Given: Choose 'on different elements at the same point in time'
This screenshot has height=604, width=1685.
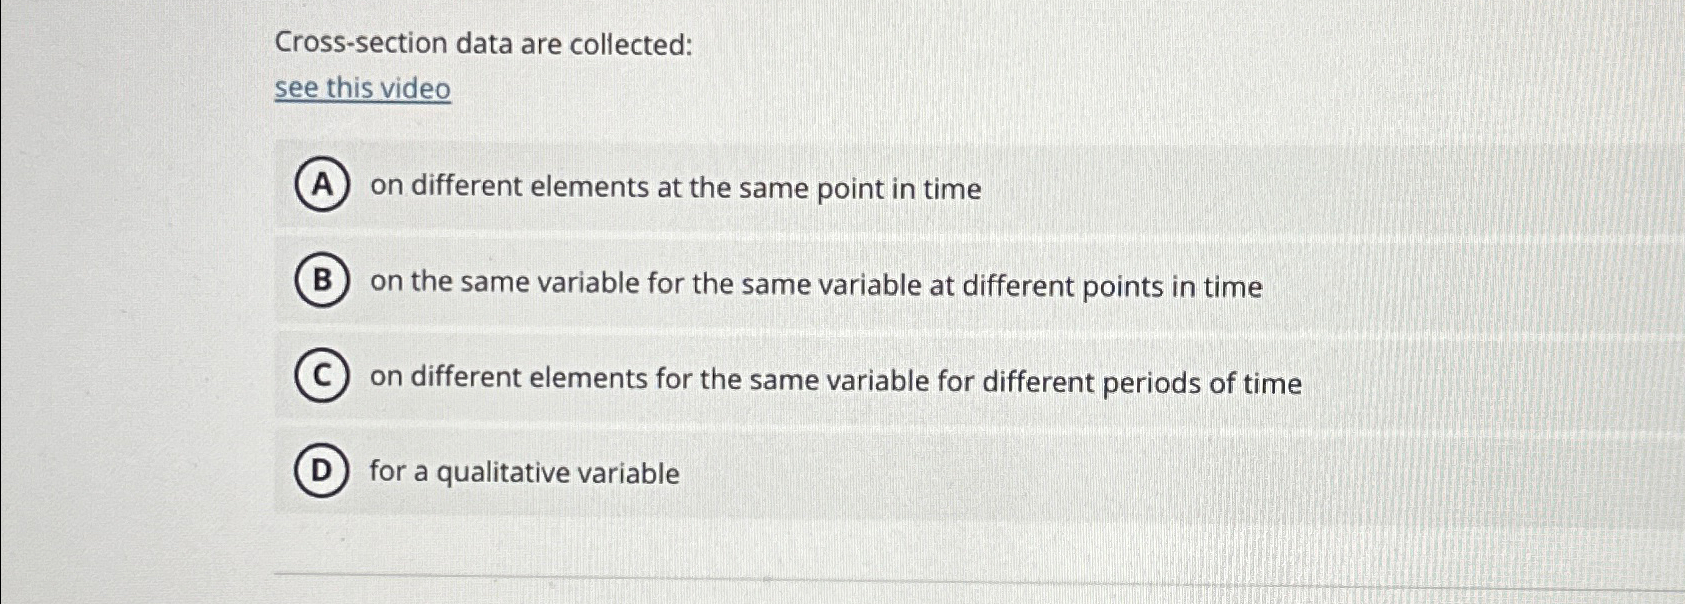Looking at the screenshot, I should [x=674, y=188].
